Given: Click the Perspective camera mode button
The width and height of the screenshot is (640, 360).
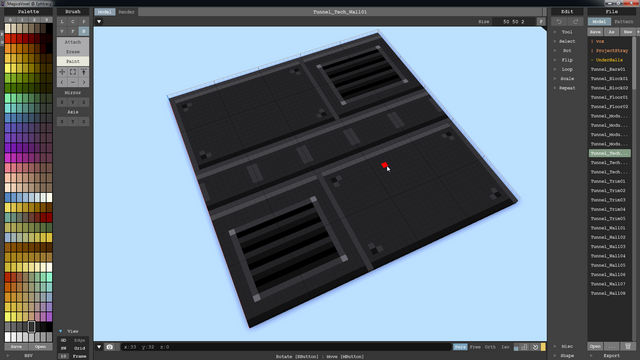Looking at the screenshot, I should (x=460, y=347).
